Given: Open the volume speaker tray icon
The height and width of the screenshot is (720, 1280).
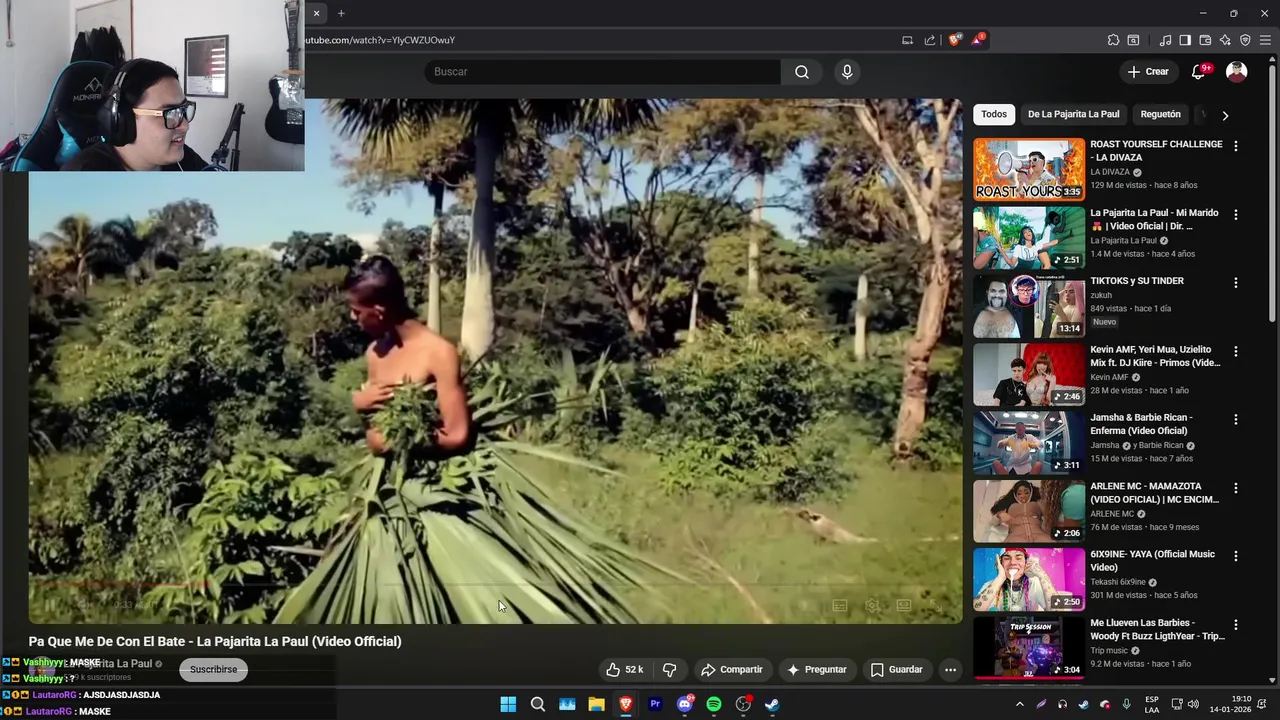Looking at the screenshot, I should click(1193, 704).
